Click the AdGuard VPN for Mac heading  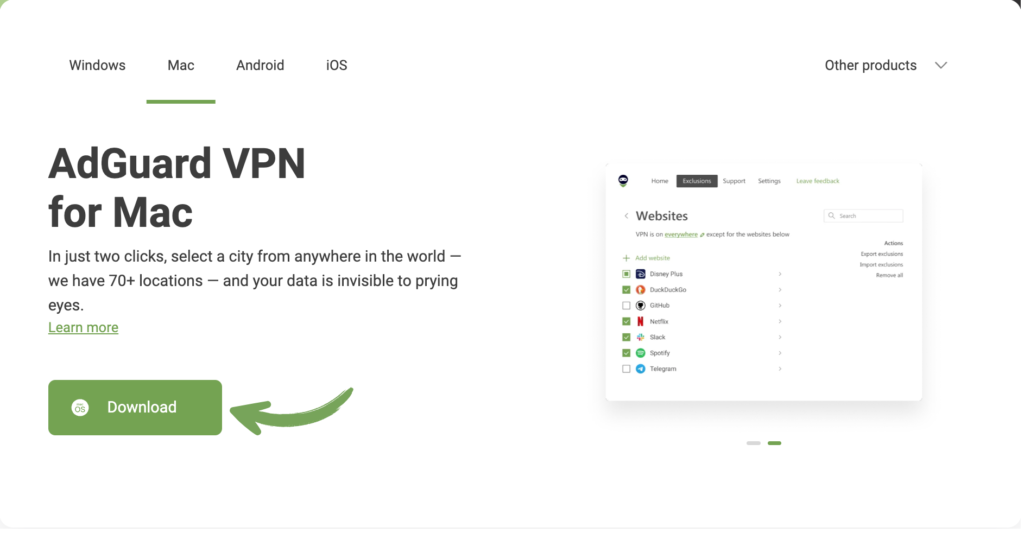(x=177, y=187)
